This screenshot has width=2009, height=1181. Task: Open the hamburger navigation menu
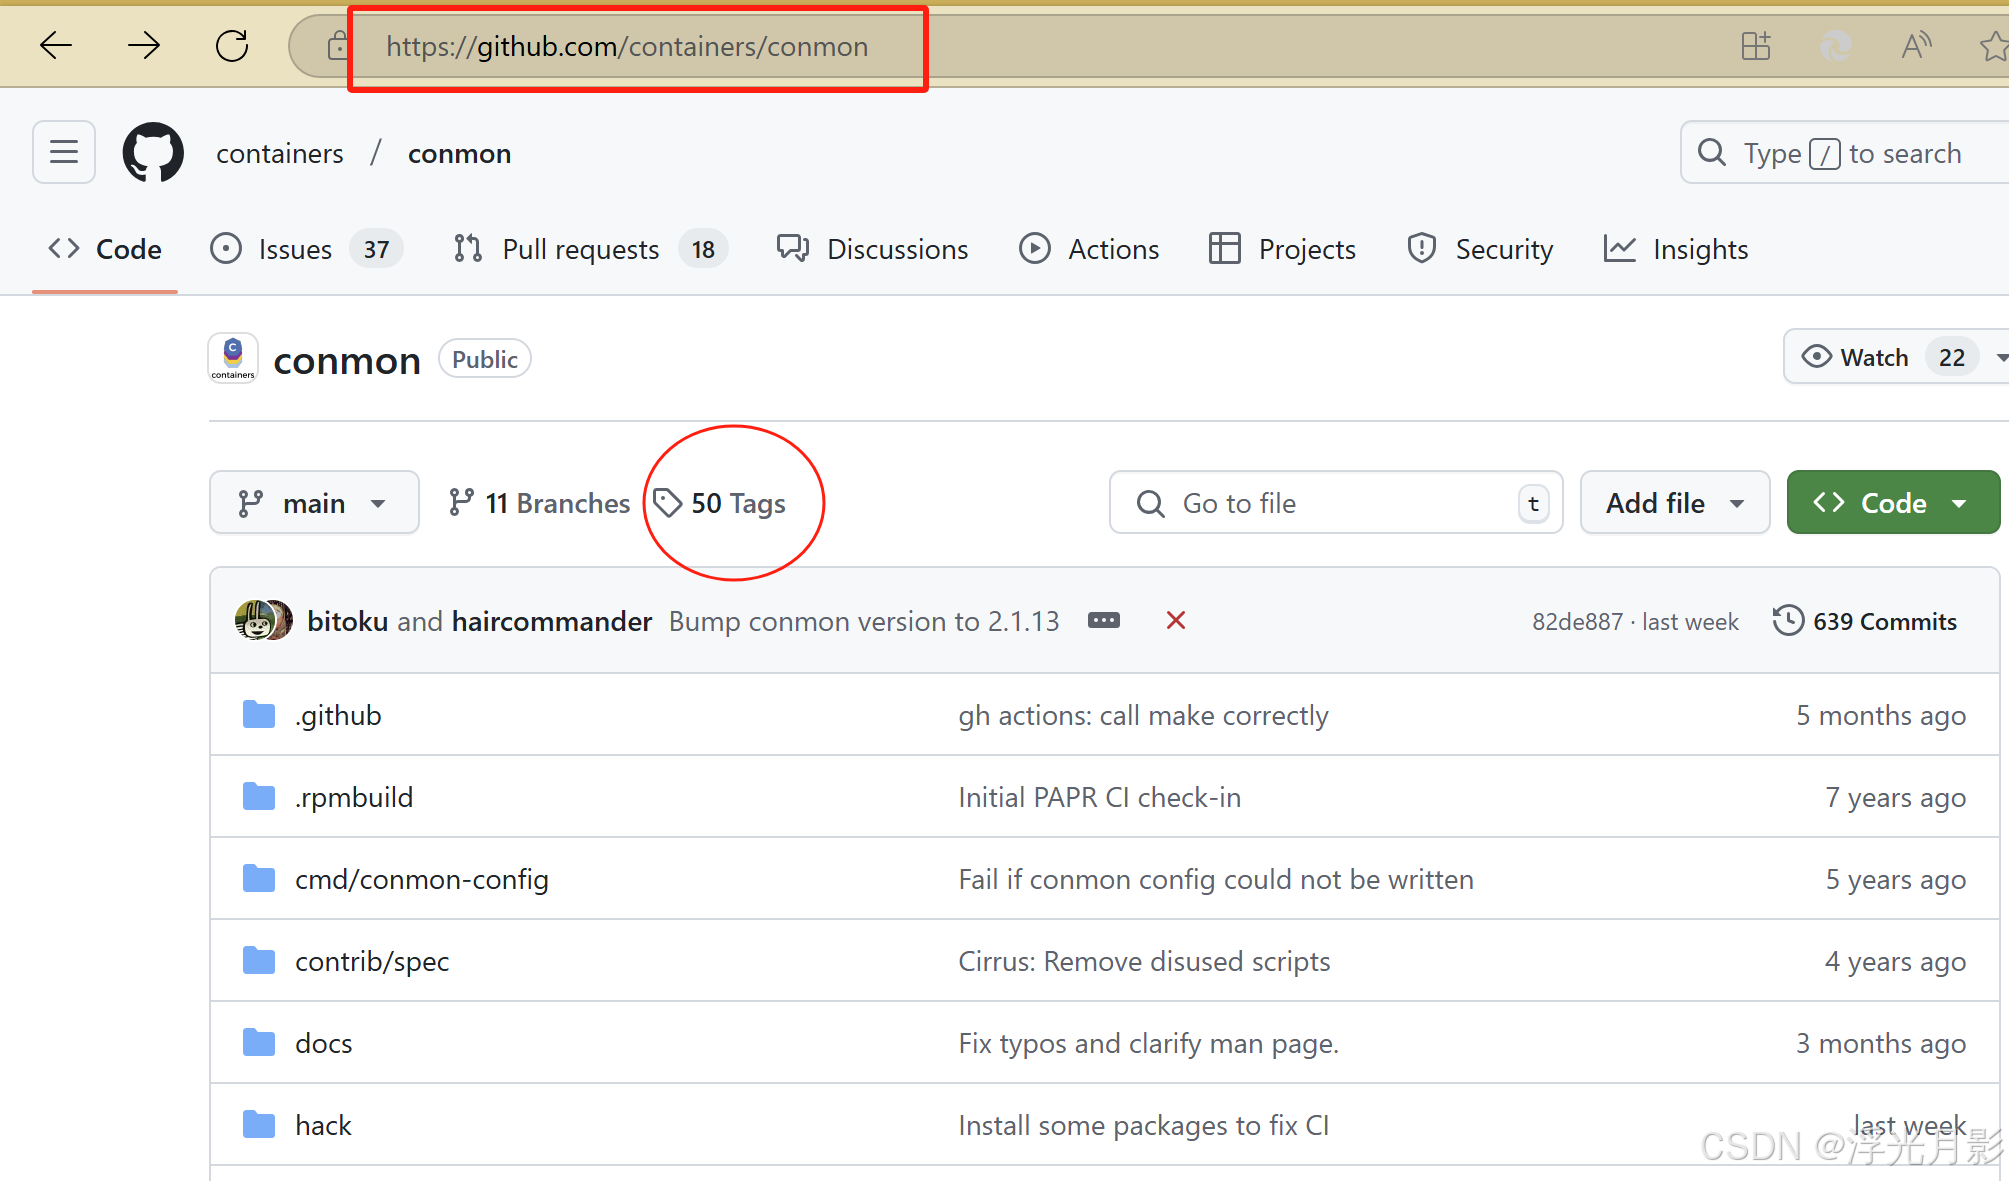(64, 152)
